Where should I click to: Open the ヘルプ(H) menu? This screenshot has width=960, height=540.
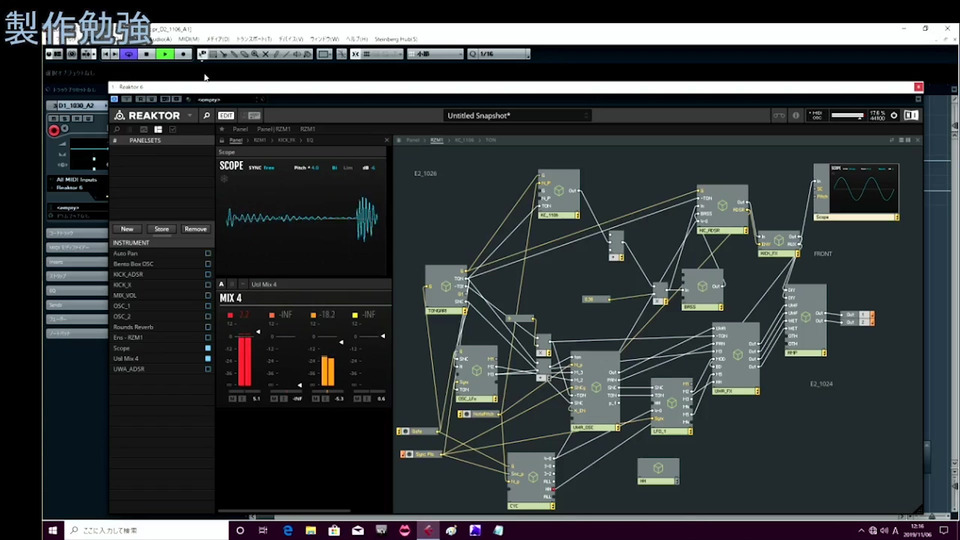(357, 39)
